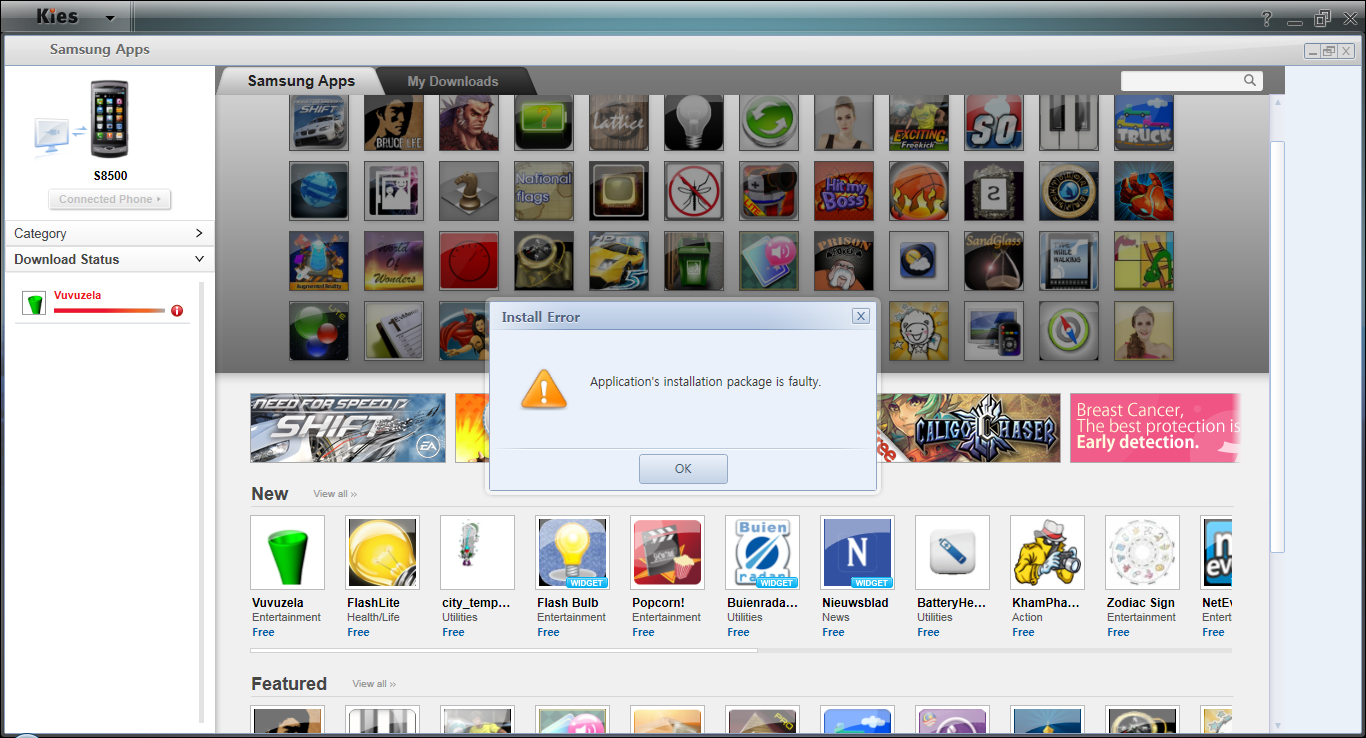Open the SandGlass app icon
1366x738 pixels.
[994, 261]
